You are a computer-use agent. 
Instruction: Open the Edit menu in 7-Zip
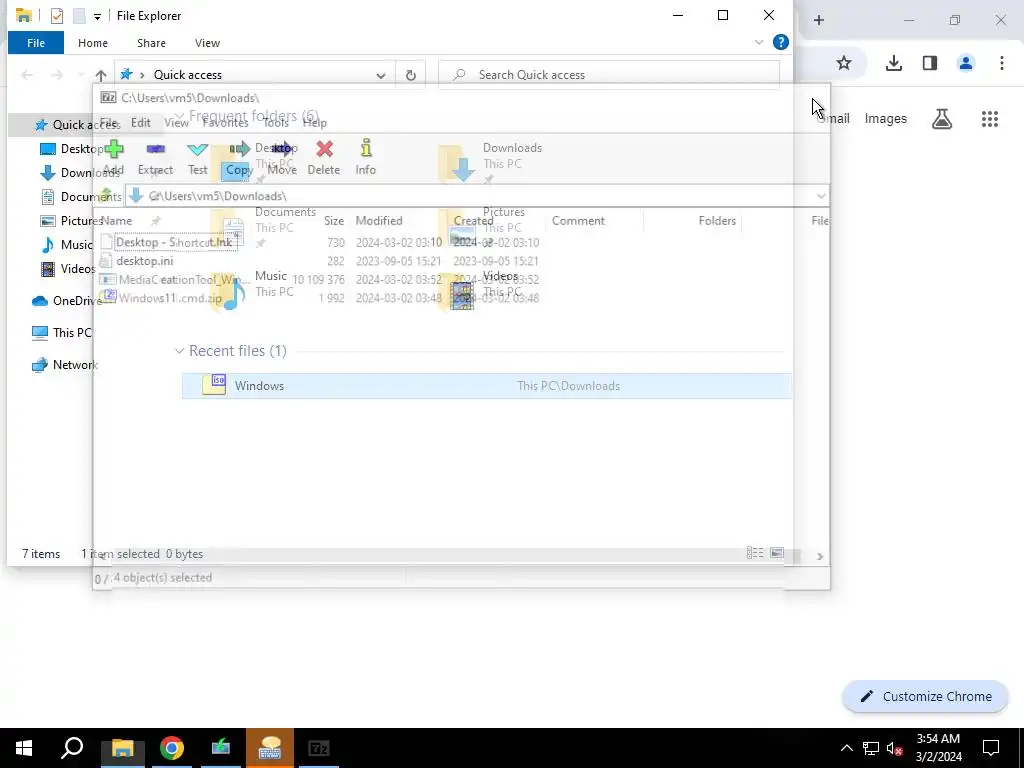(140, 123)
